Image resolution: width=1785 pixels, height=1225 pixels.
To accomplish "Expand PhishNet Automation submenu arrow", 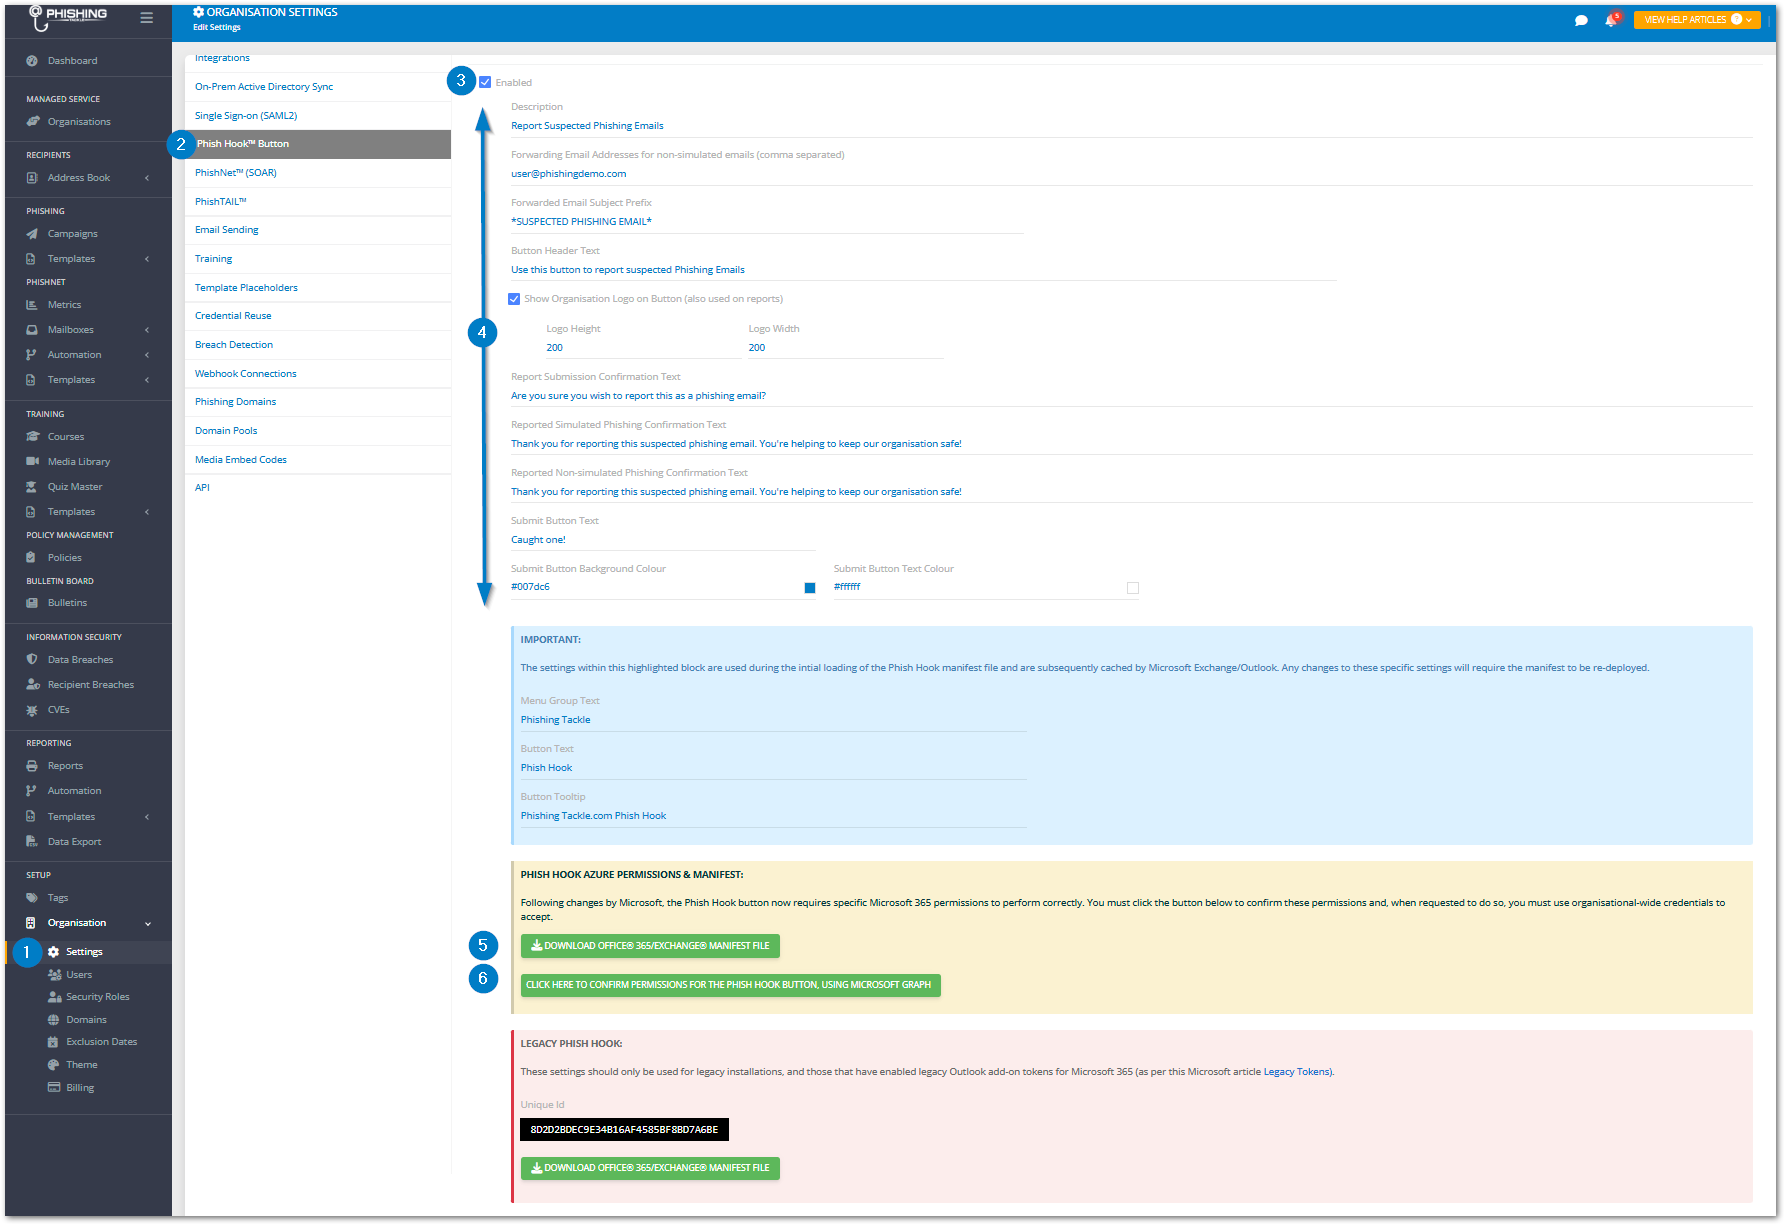I will (x=147, y=355).
